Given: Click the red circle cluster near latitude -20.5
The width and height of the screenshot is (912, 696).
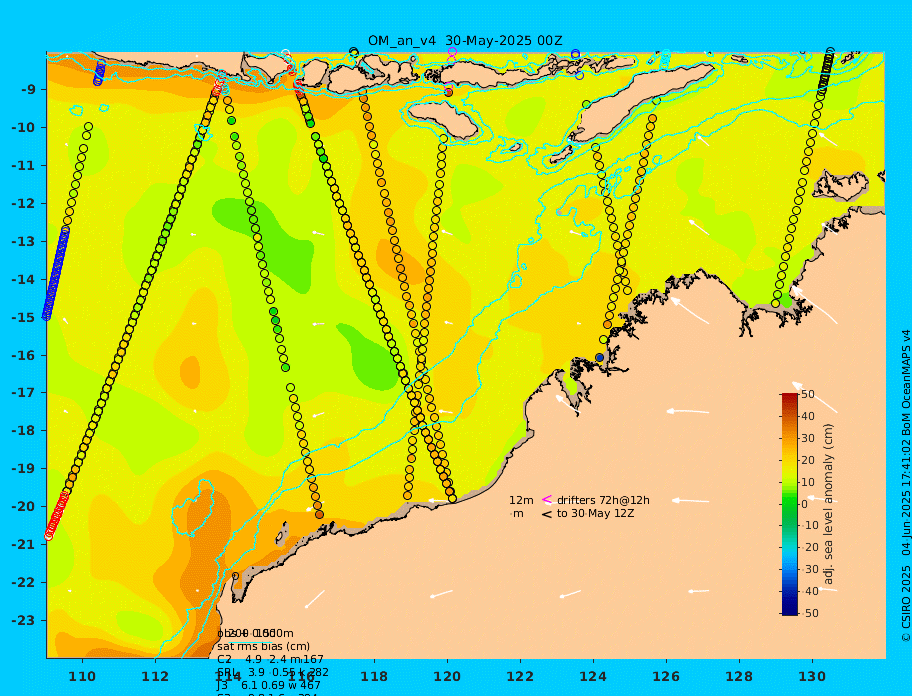Looking at the screenshot, I should click(x=56, y=515).
